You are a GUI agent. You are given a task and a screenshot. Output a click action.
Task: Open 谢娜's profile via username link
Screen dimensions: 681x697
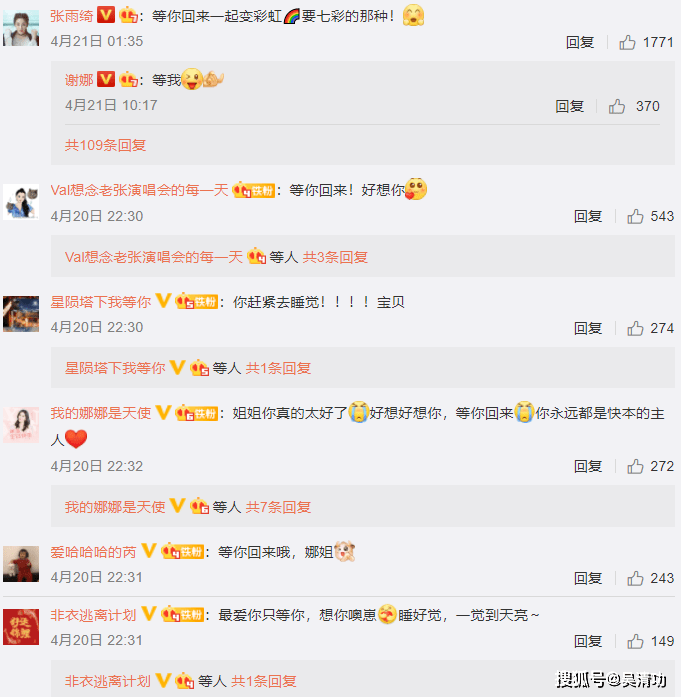coord(79,80)
